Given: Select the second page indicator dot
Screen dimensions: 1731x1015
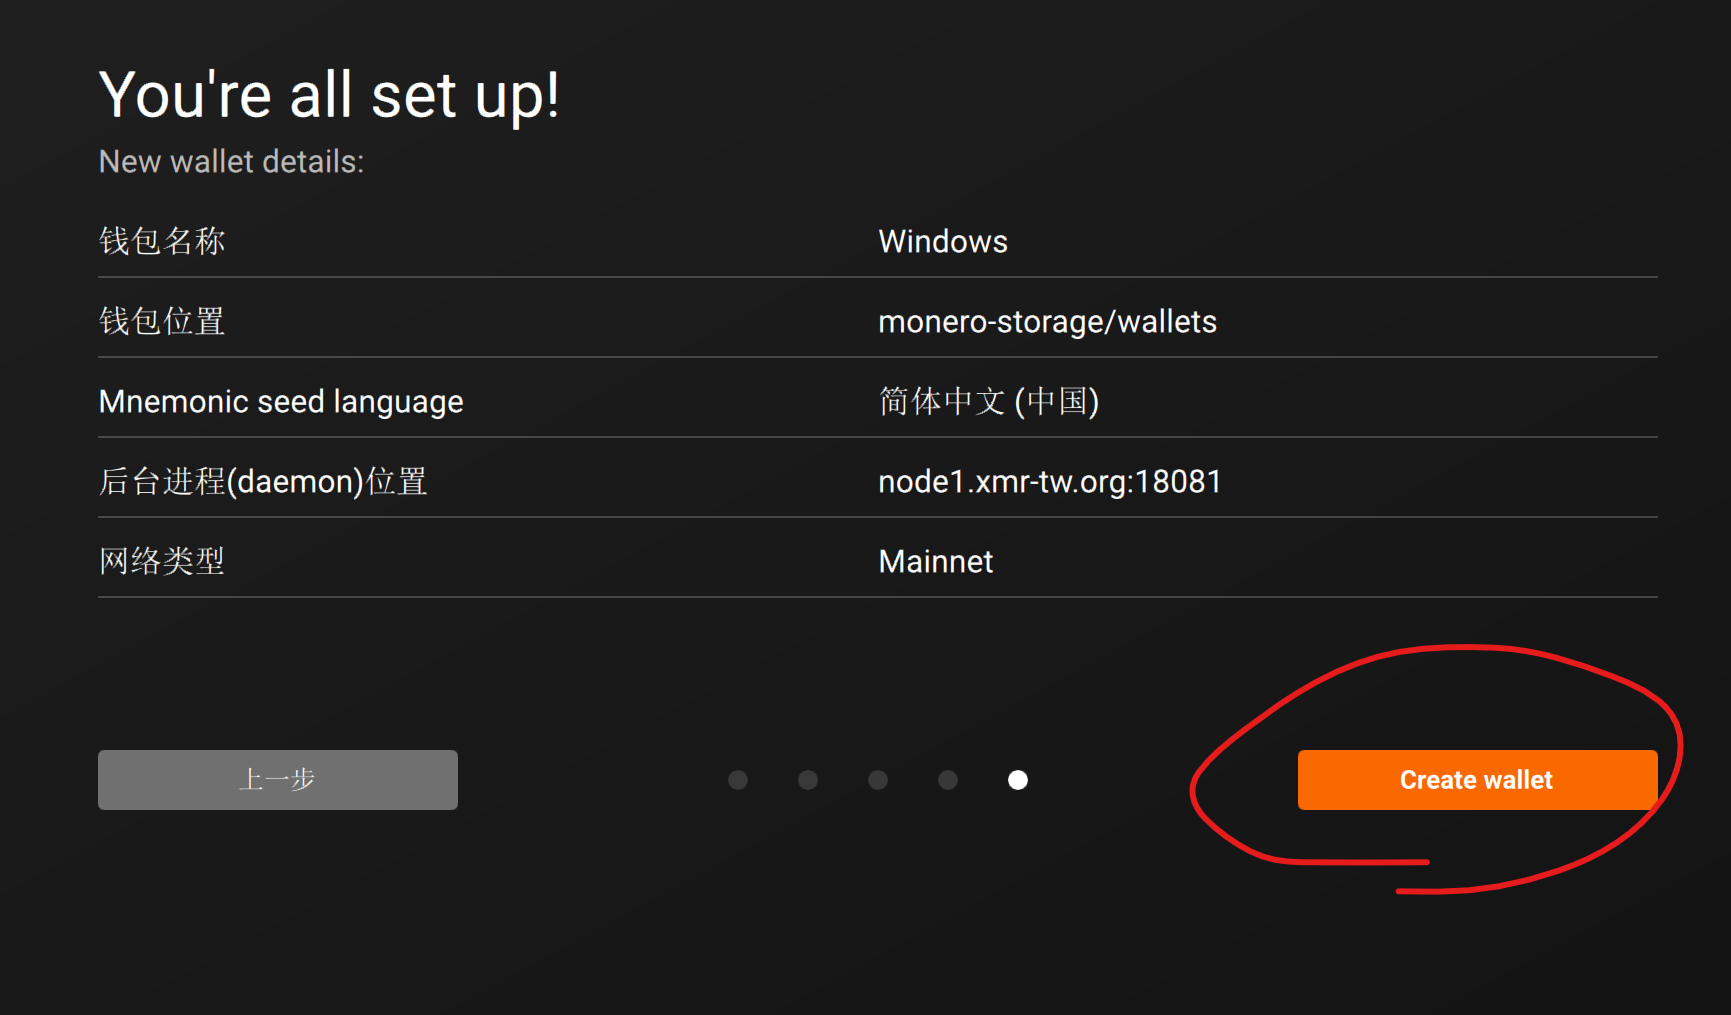Looking at the screenshot, I should [x=808, y=780].
